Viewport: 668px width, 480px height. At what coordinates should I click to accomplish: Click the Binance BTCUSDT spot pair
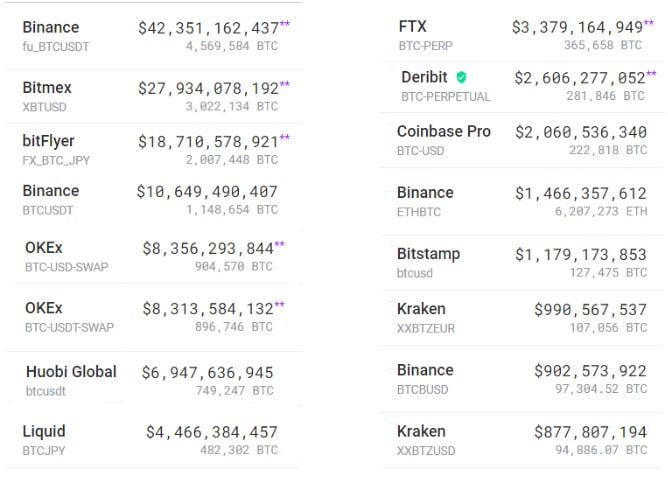[154, 200]
